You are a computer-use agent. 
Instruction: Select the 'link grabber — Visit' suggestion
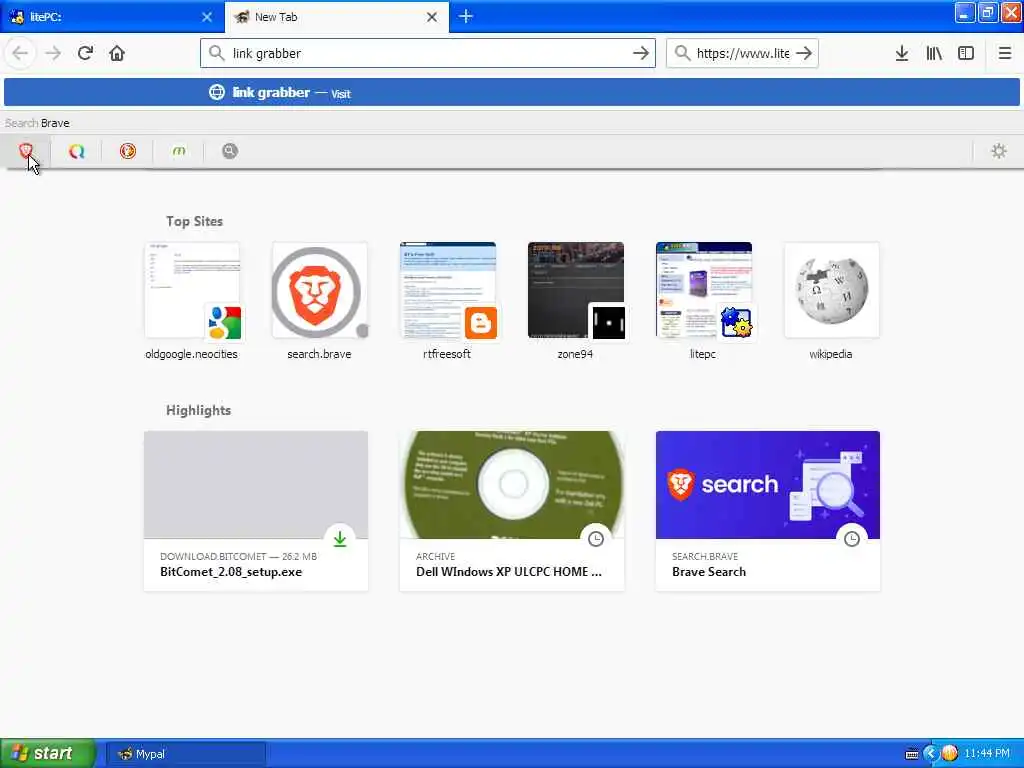point(511,93)
